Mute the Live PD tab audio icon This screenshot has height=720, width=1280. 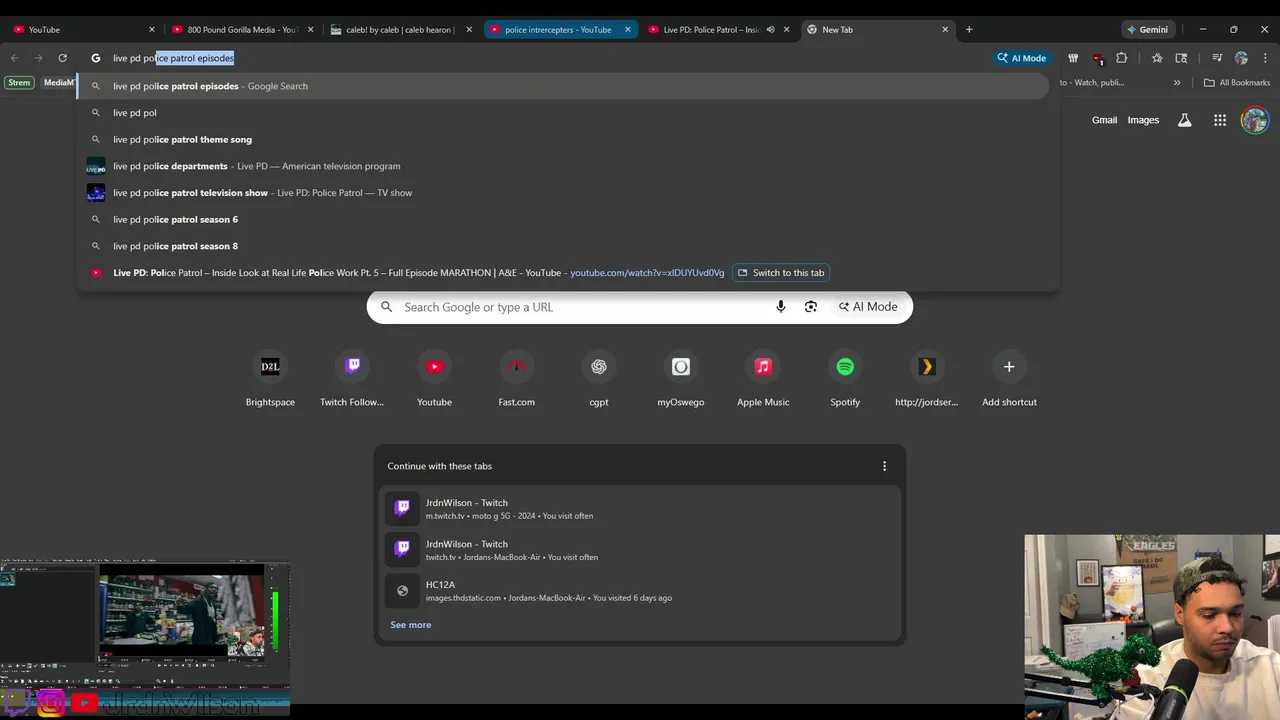point(770,30)
